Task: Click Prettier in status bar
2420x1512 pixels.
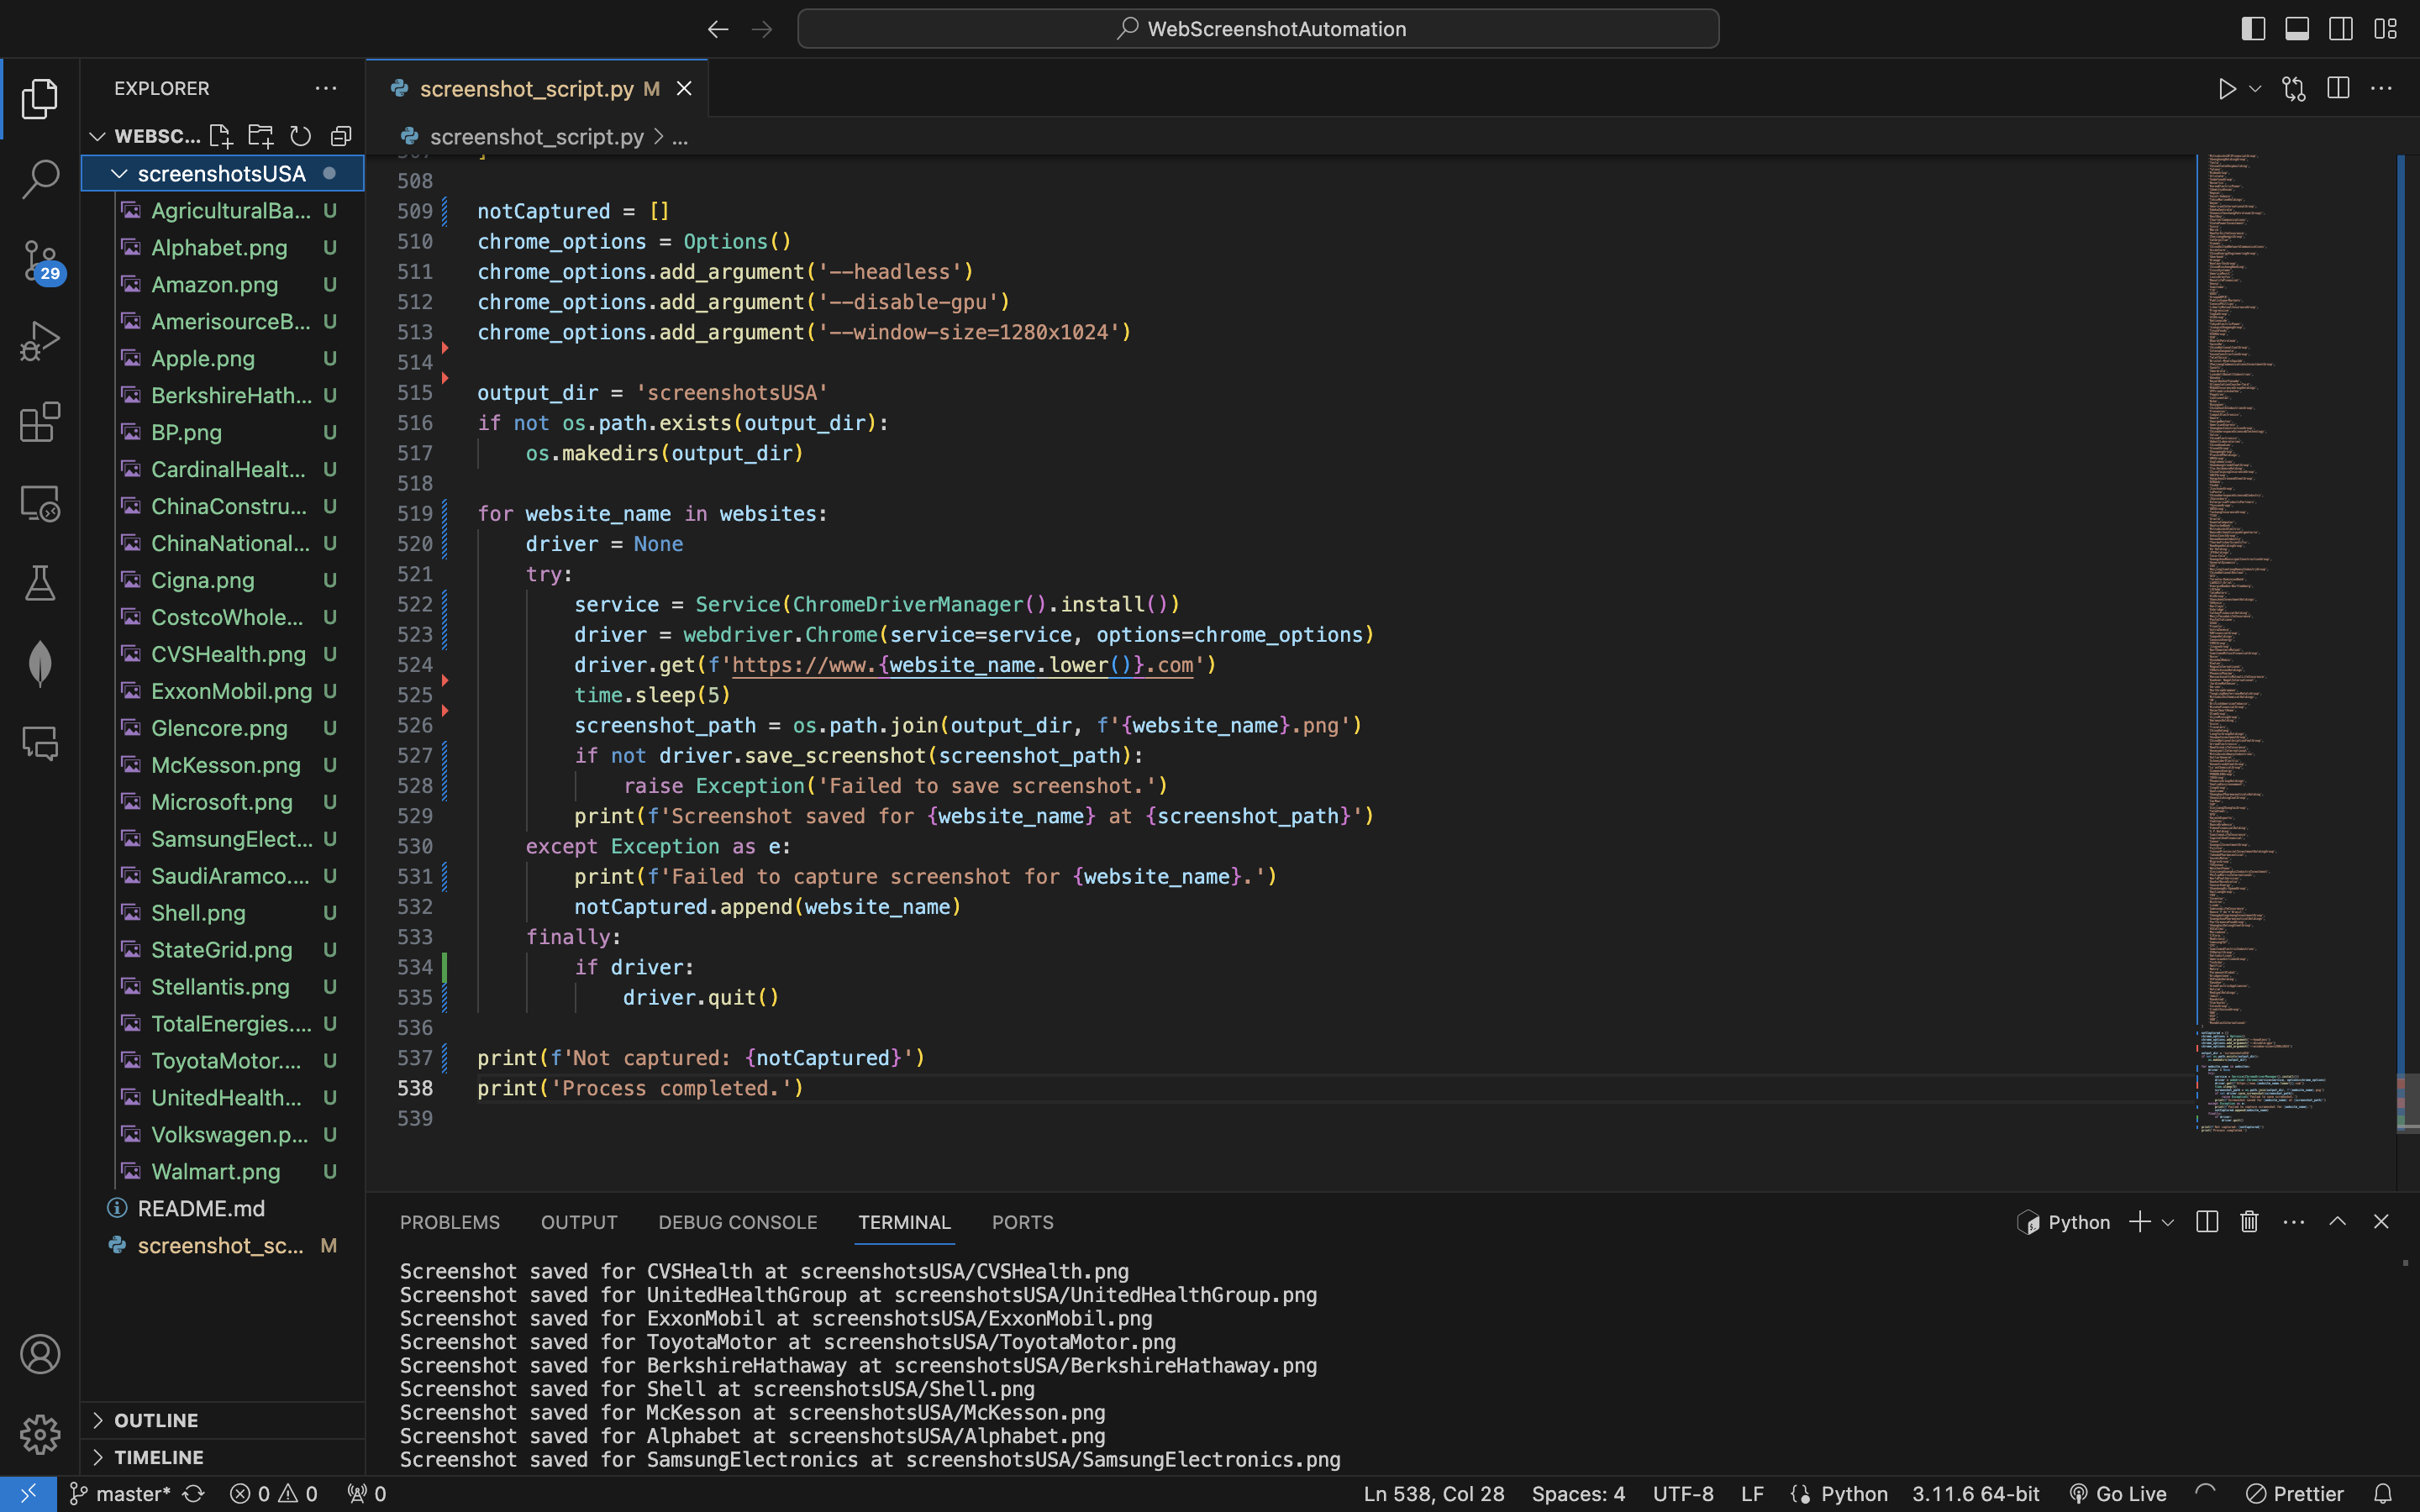Action: point(2295,1494)
